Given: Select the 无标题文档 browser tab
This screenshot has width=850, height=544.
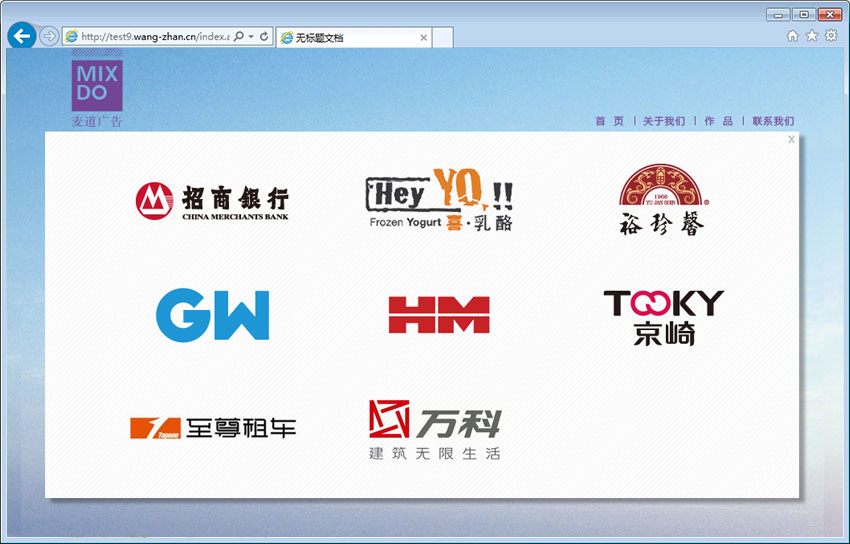Looking at the screenshot, I should pos(354,37).
